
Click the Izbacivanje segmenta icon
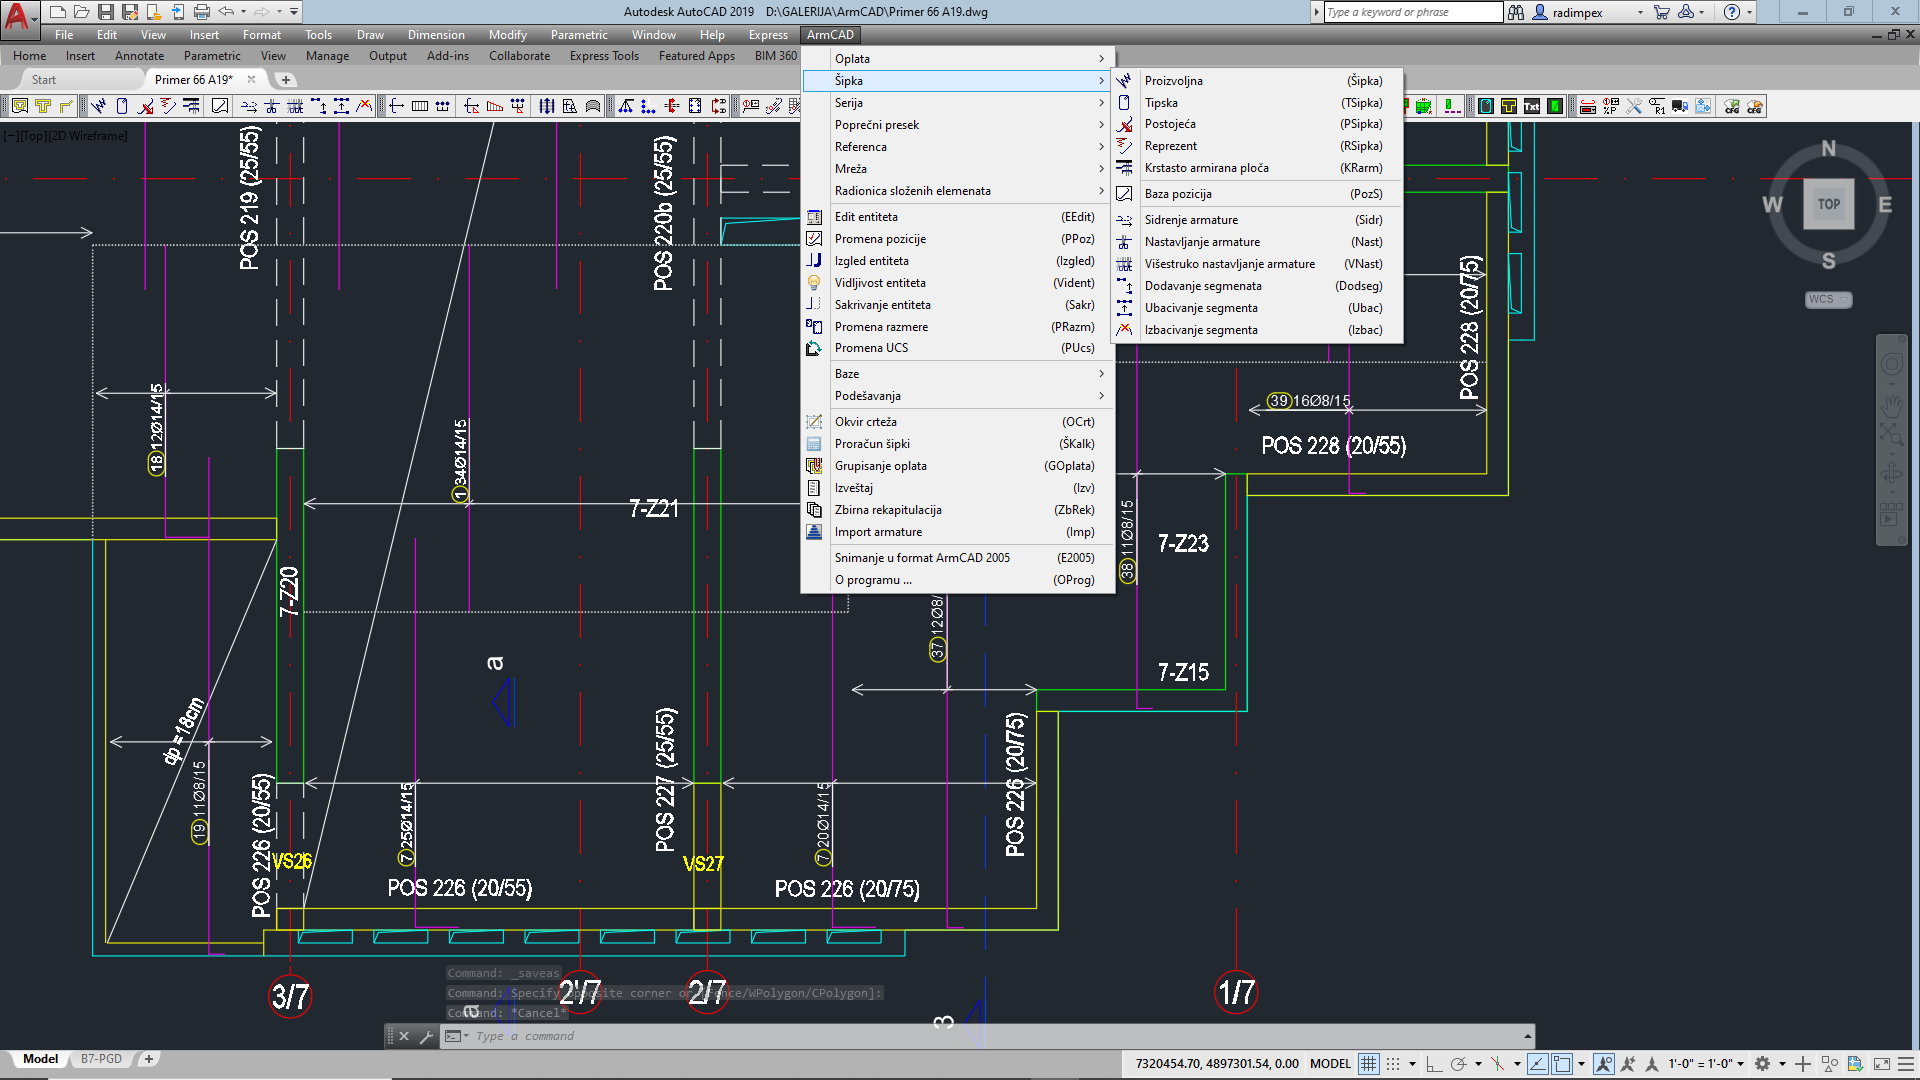pyautogui.click(x=1124, y=330)
